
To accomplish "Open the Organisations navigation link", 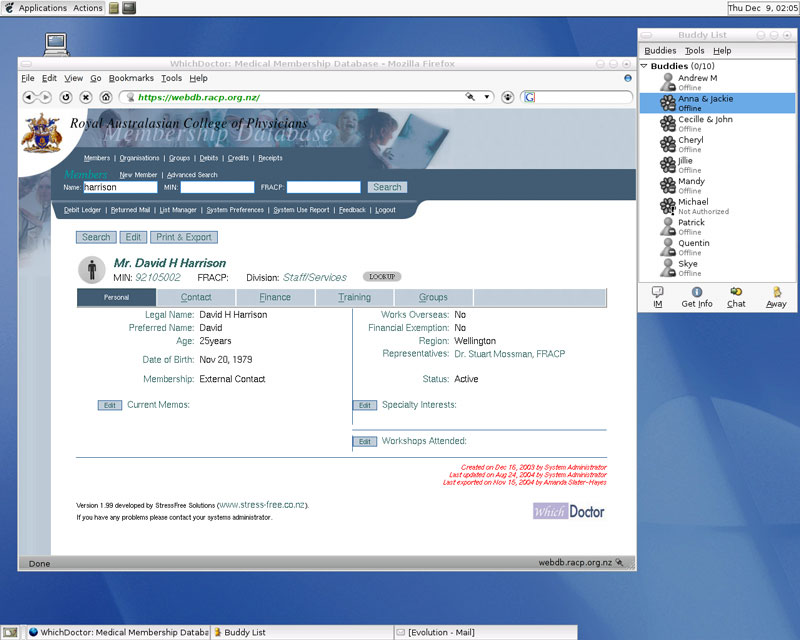I will click(139, 158).
